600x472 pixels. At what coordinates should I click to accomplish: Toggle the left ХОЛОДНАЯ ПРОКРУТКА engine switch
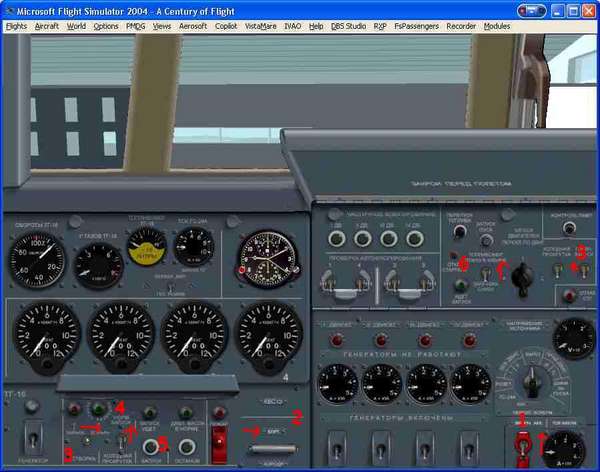[x=557, y=270]
